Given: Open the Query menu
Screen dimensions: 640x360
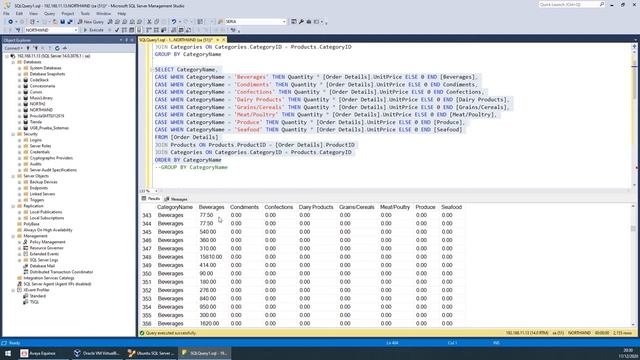Looking at the screenshot, I should coord(49,13).
